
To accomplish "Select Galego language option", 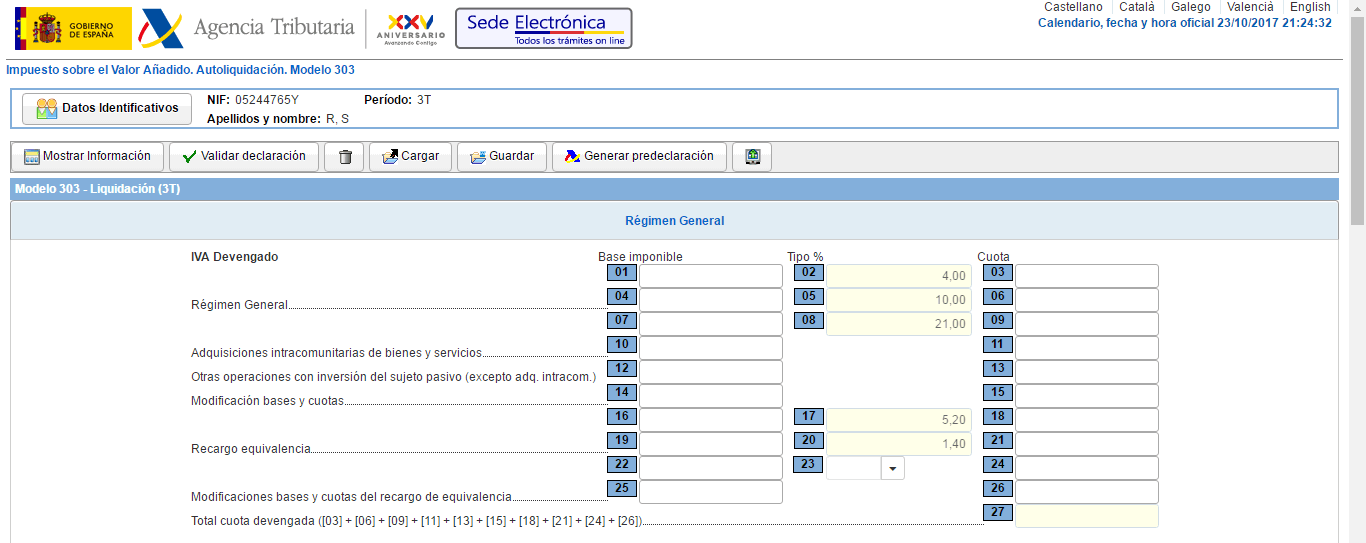I will tap(1190, 7).
